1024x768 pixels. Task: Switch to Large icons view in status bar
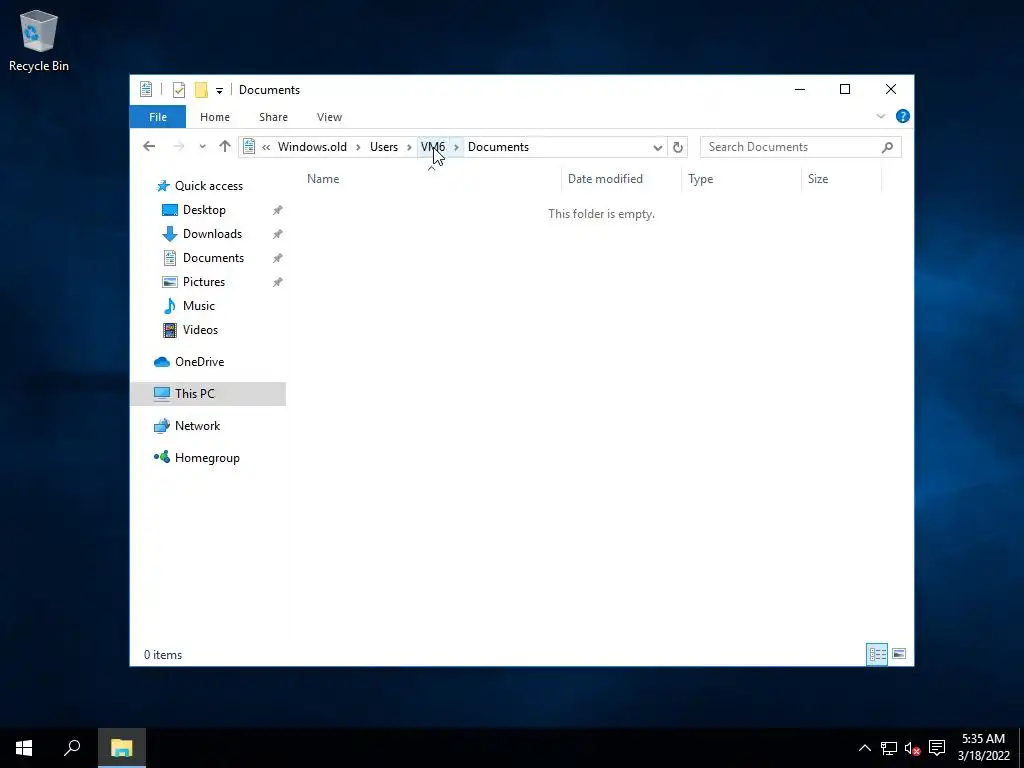coord(899,654)
